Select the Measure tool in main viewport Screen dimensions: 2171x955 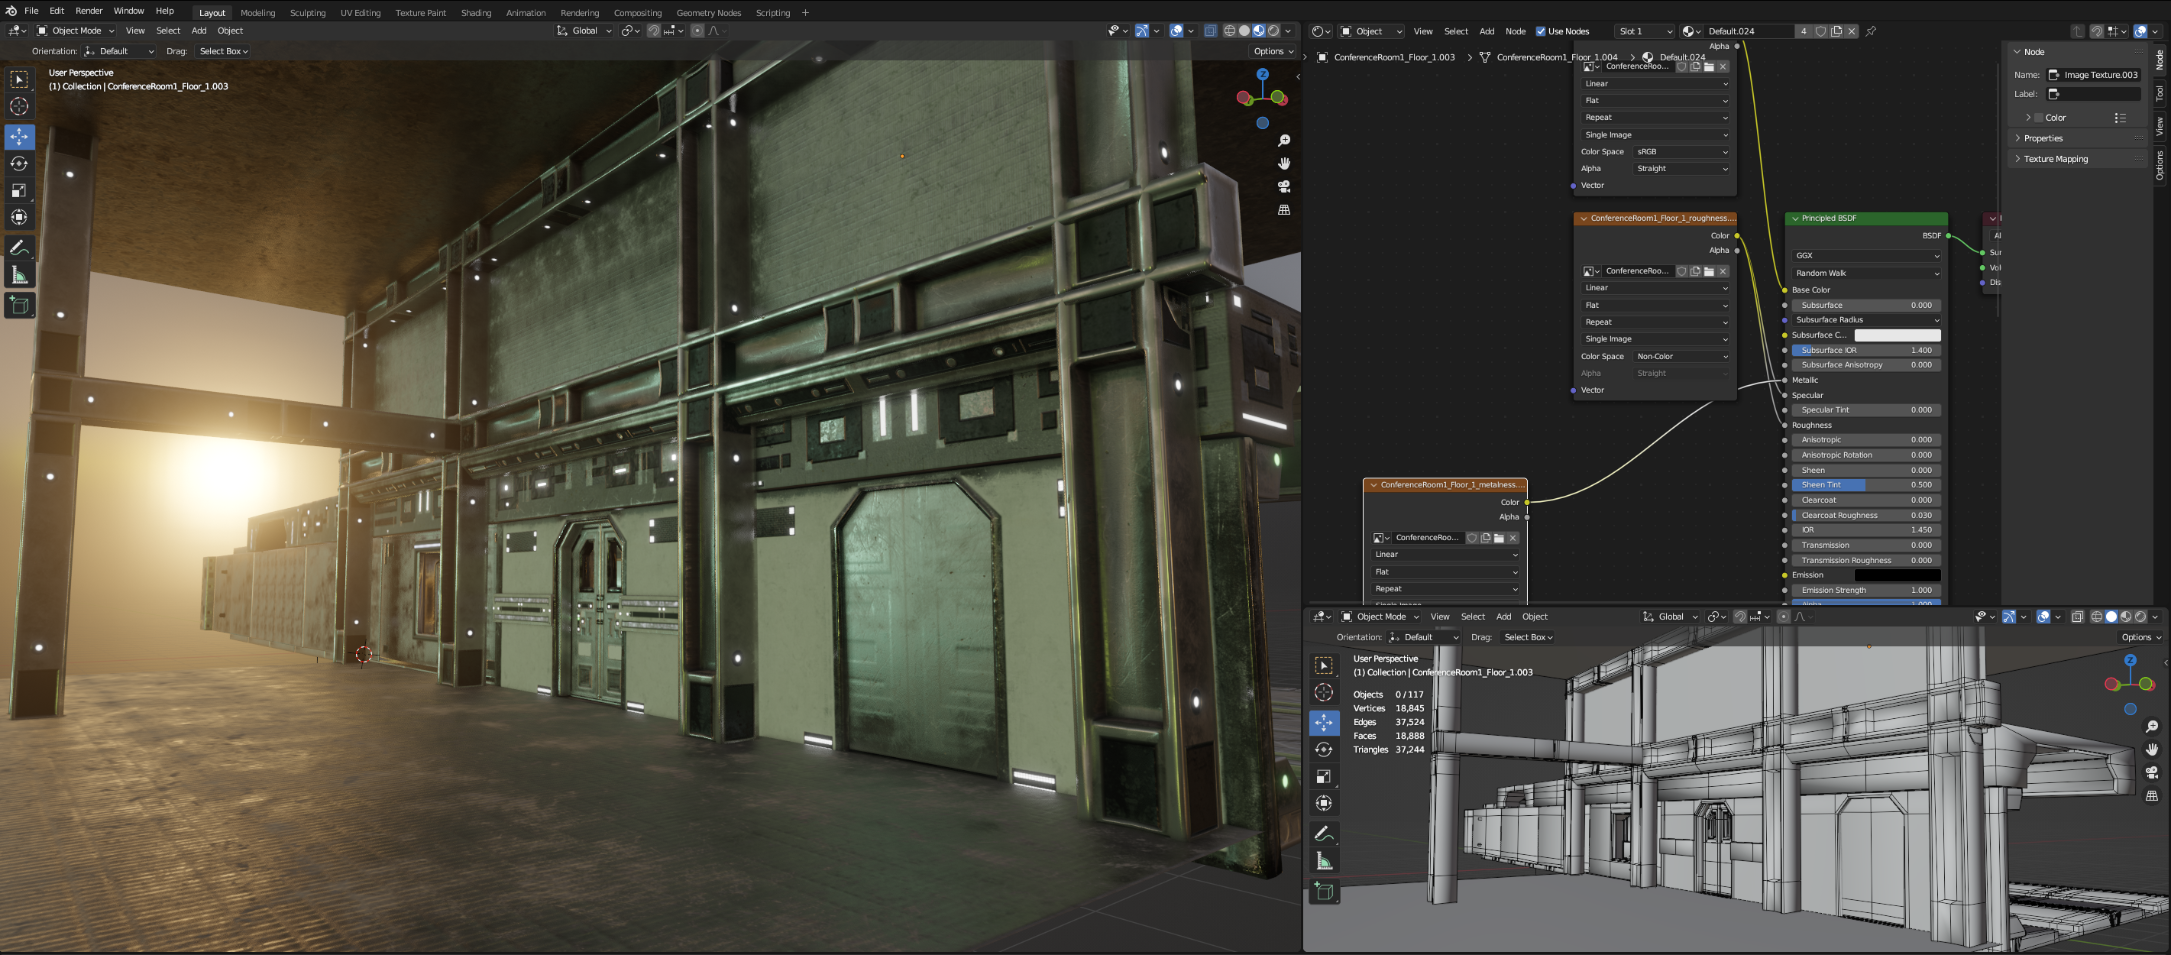pyautogui.click(x=19, y=275)
